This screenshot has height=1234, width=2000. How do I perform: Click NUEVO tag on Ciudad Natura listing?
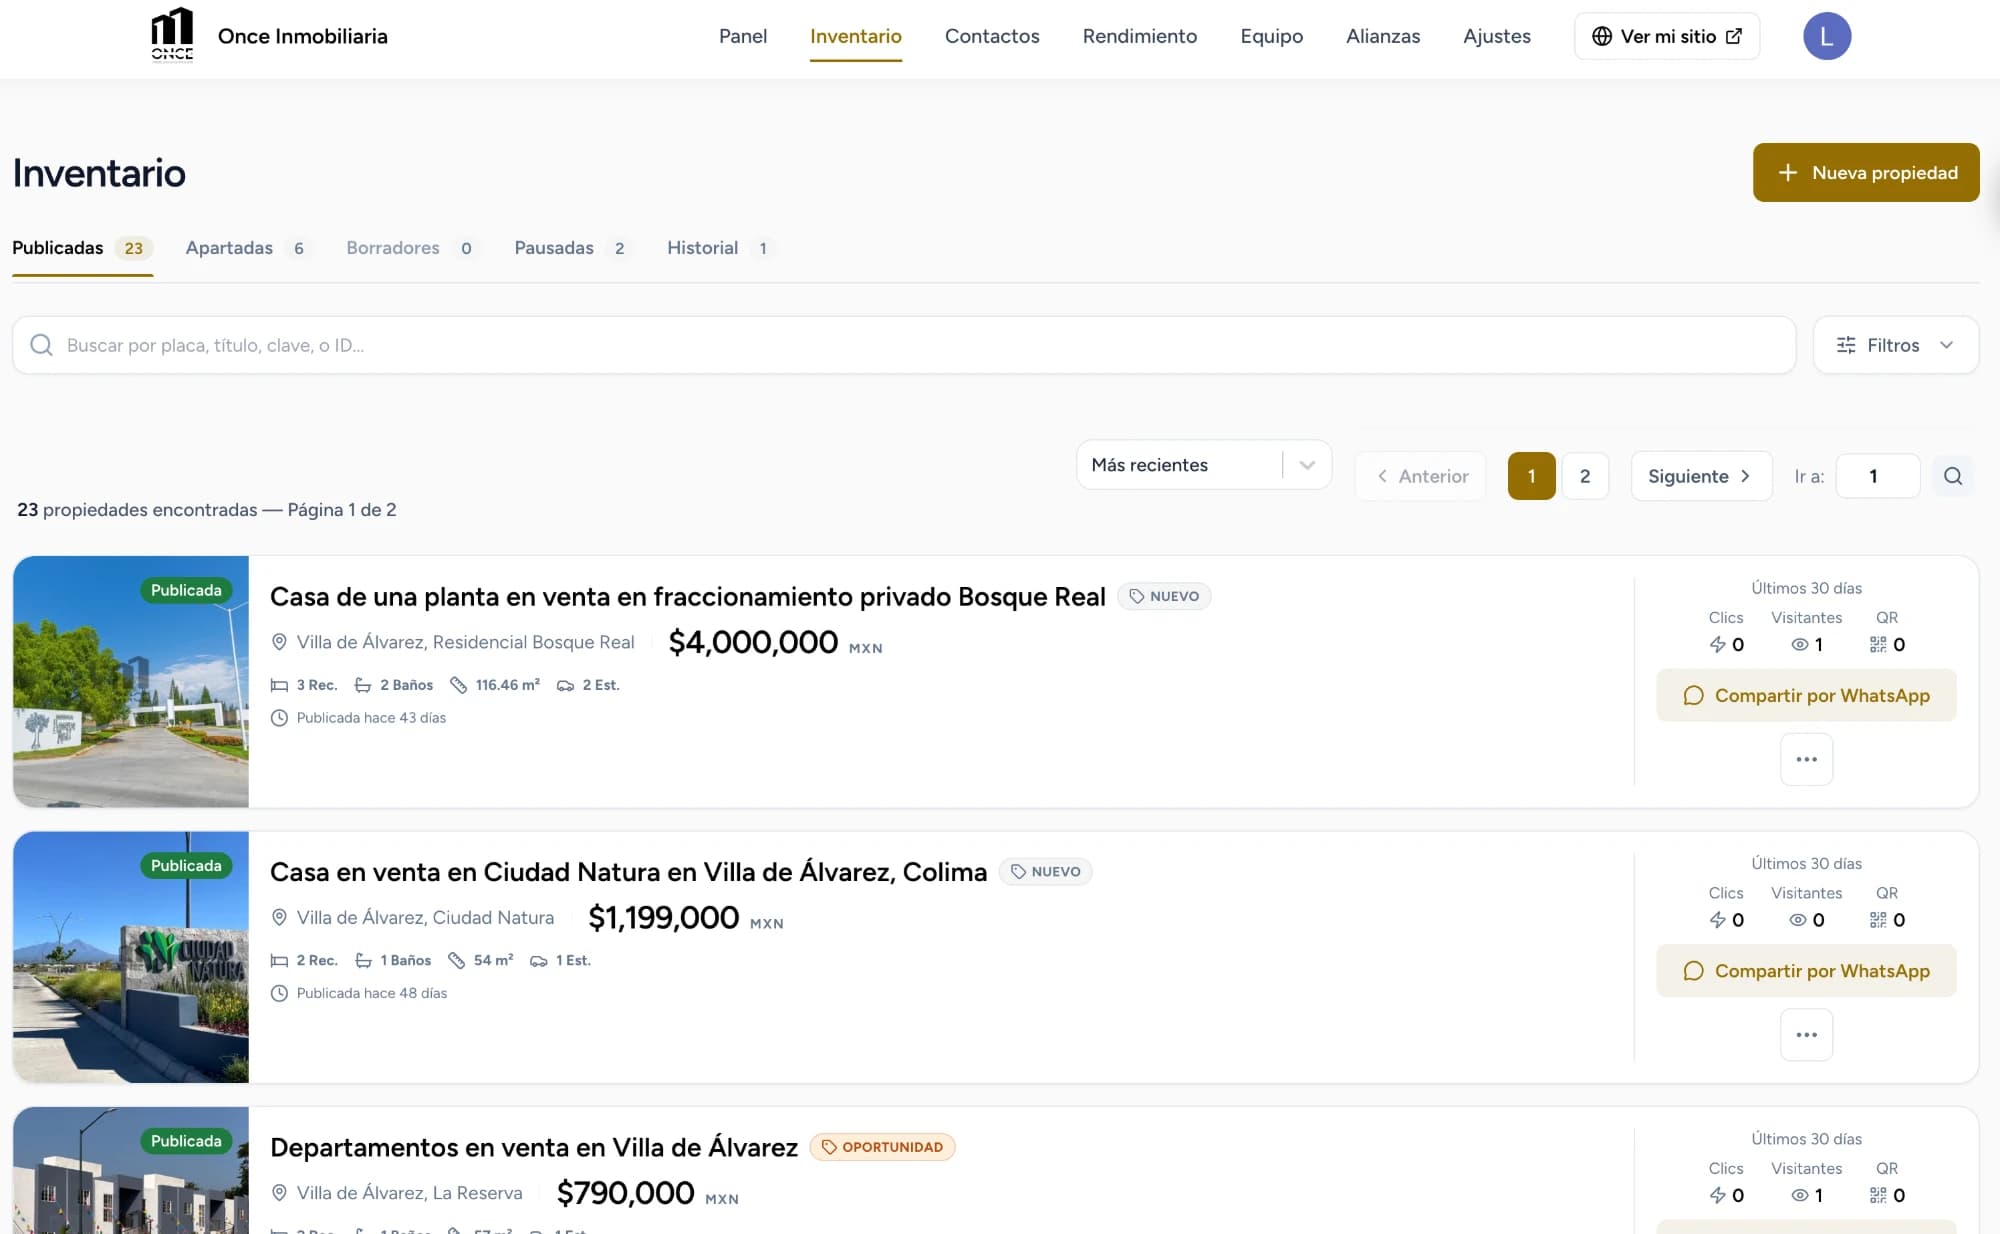(x=1045, y=871)
